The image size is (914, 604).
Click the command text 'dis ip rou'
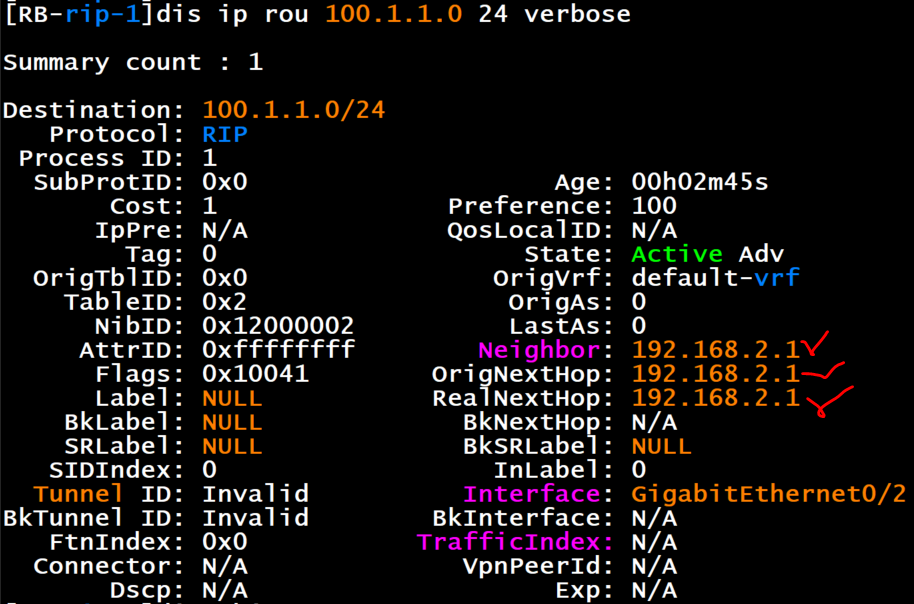[233, 14]
